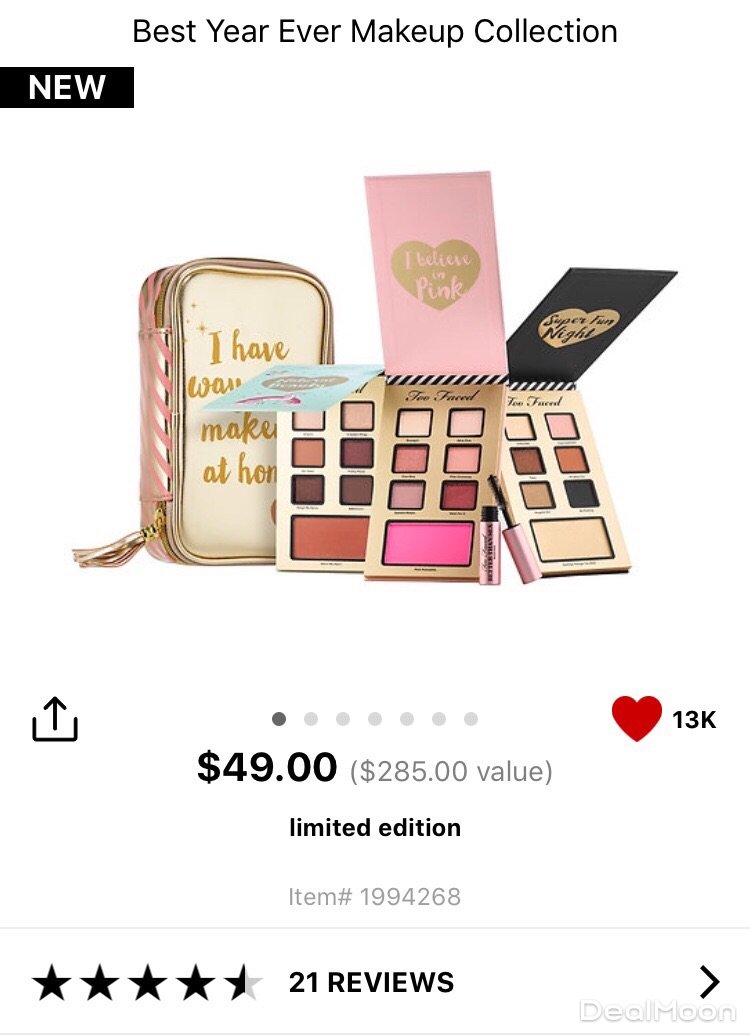Viewport: 750px width, 1035px height.
Task: Tap the hot pink blush pan
Action: [x=430, y=542]
